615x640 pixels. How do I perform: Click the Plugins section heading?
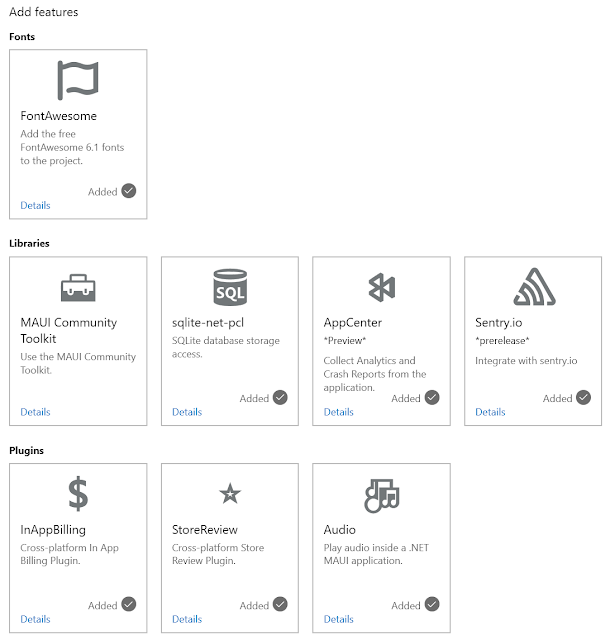[27, 451]
